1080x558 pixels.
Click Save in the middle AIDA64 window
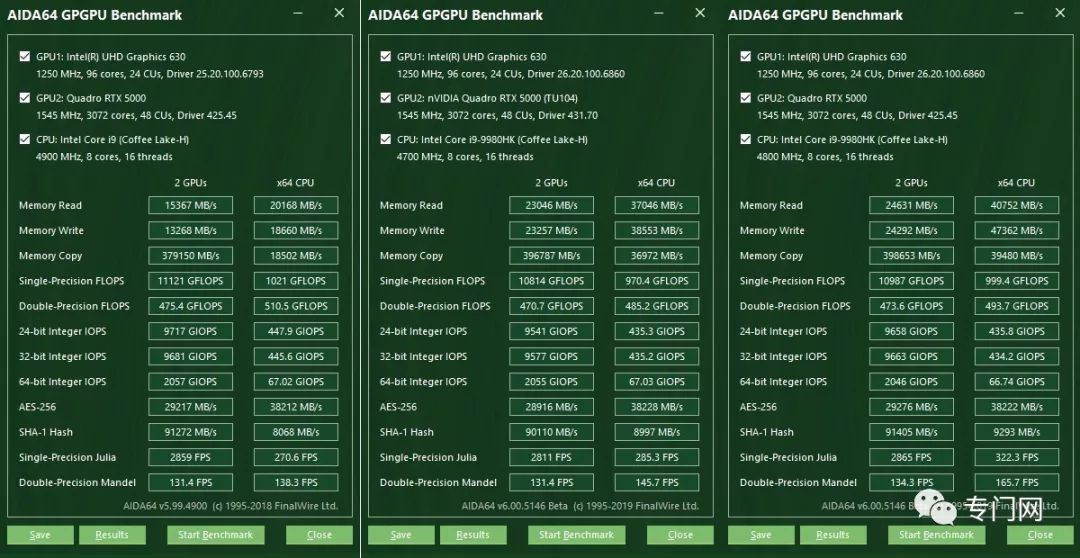[x=401, y=535]
